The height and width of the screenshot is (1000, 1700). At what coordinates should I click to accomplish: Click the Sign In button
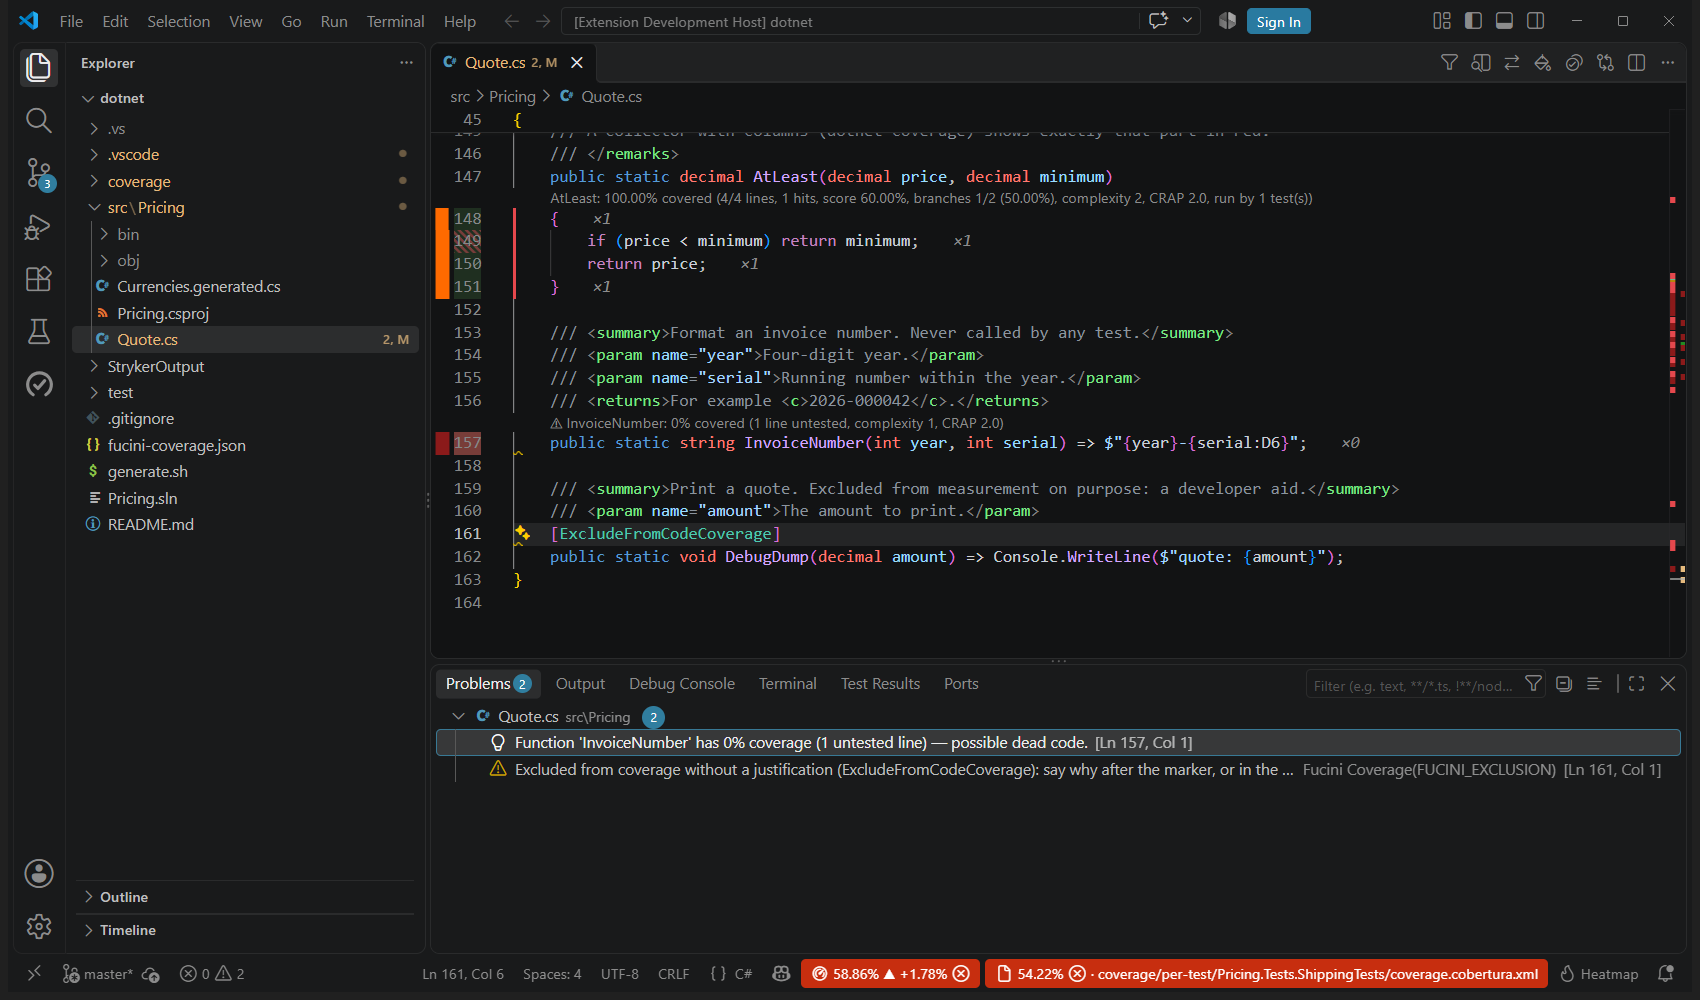point(1278,21)
